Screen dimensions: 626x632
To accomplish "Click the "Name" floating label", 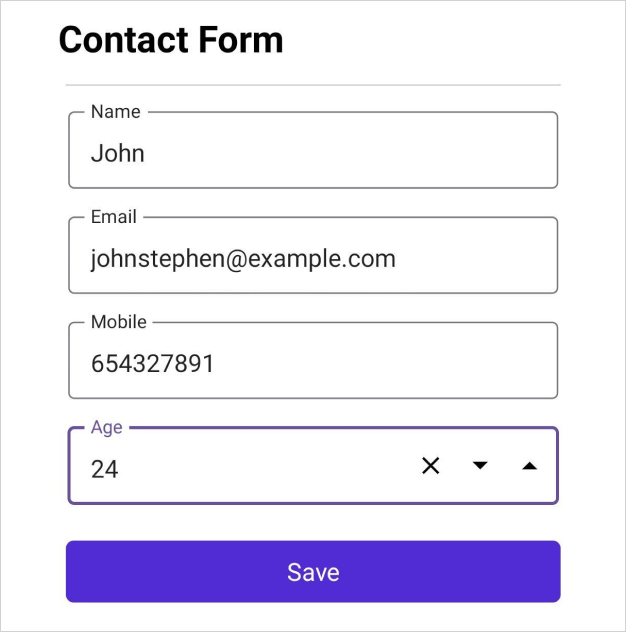I will click(115, 112).
